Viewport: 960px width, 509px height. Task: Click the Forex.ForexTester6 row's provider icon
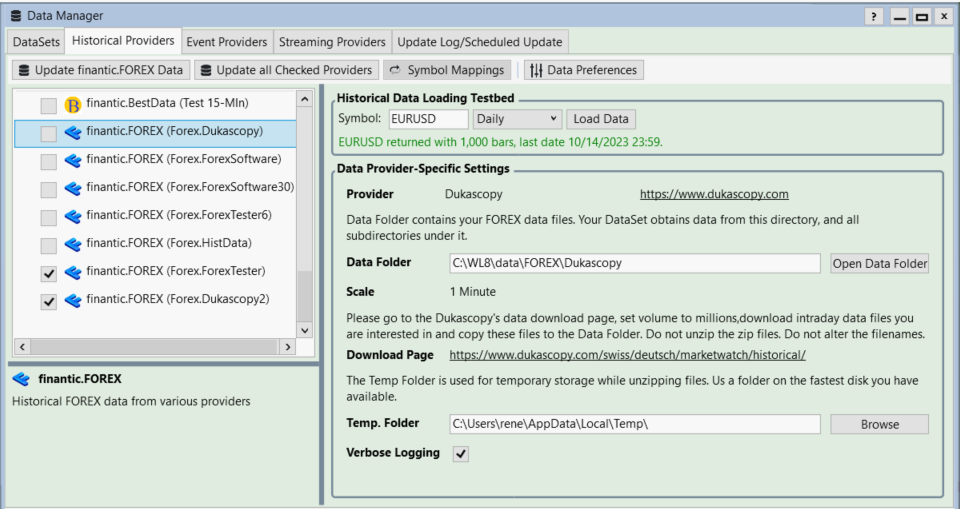tap(72, 216)
